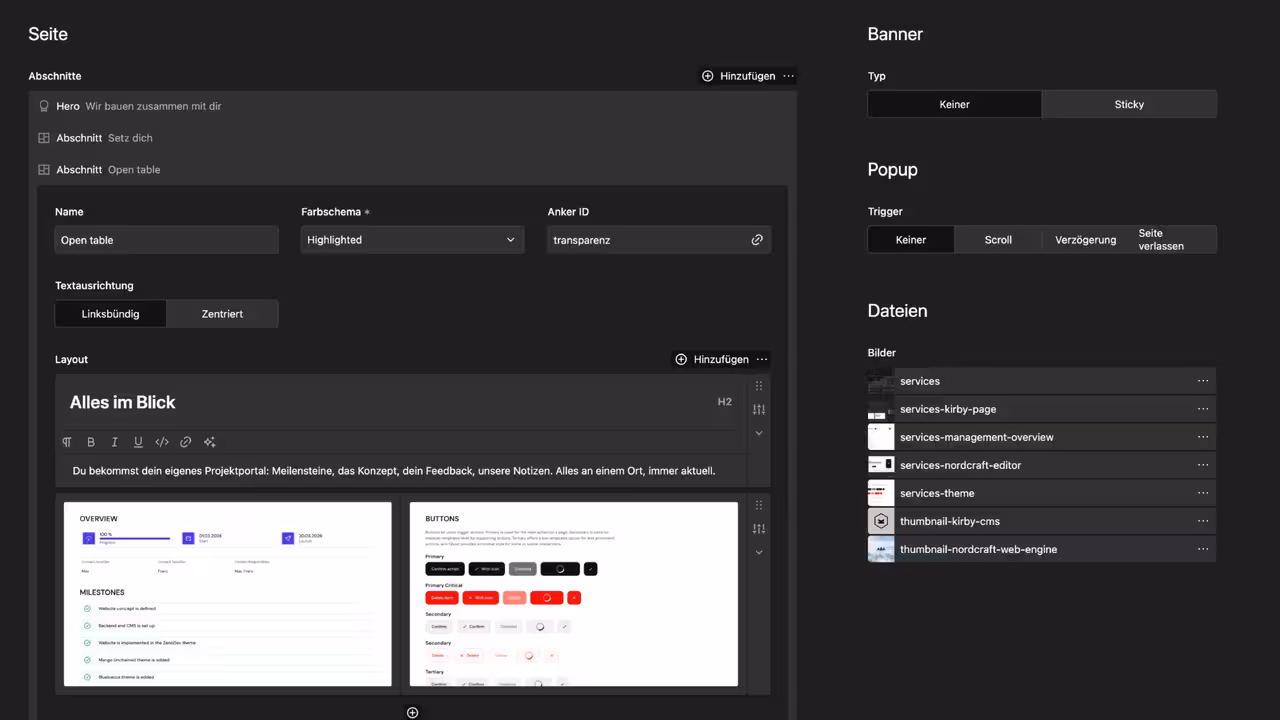Click the services-theme thumbnail preview
This screenshot has height=720, width=1280.
tap(881, 493)
